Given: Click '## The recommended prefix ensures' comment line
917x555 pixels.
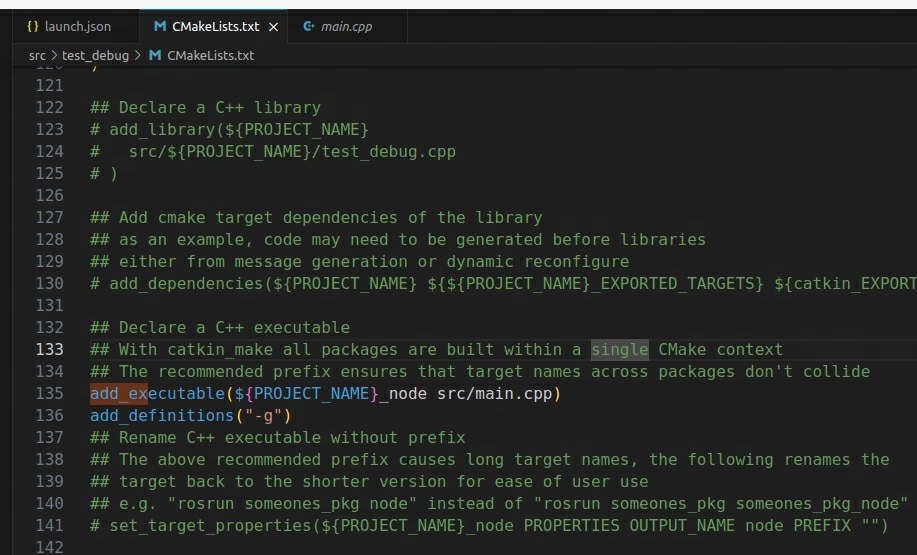Looking at the screenshot, I should click(x=480, y=372).
